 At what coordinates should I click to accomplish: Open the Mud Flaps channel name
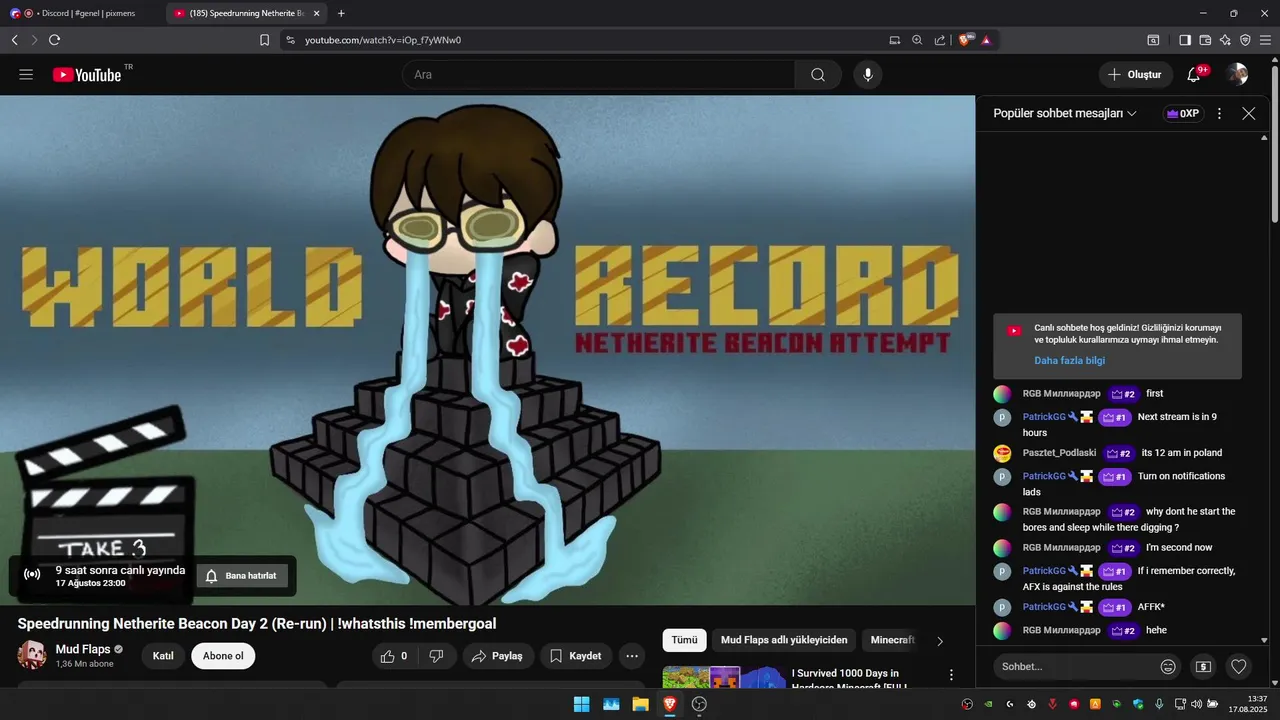pos(83,649)
